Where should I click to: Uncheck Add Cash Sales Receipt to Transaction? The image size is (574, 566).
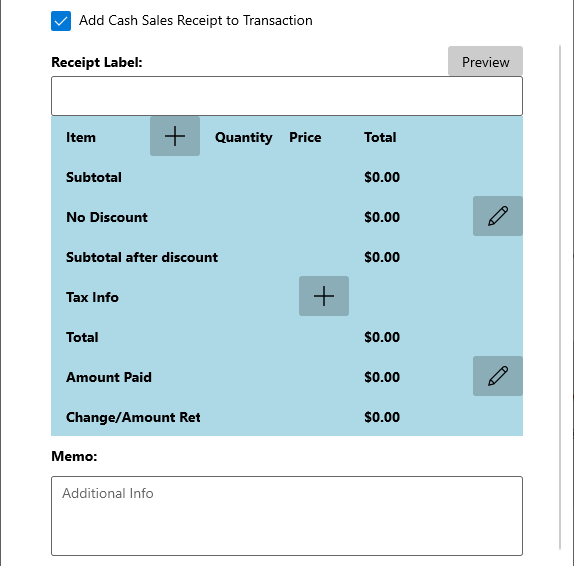click(x=61, y=21)
